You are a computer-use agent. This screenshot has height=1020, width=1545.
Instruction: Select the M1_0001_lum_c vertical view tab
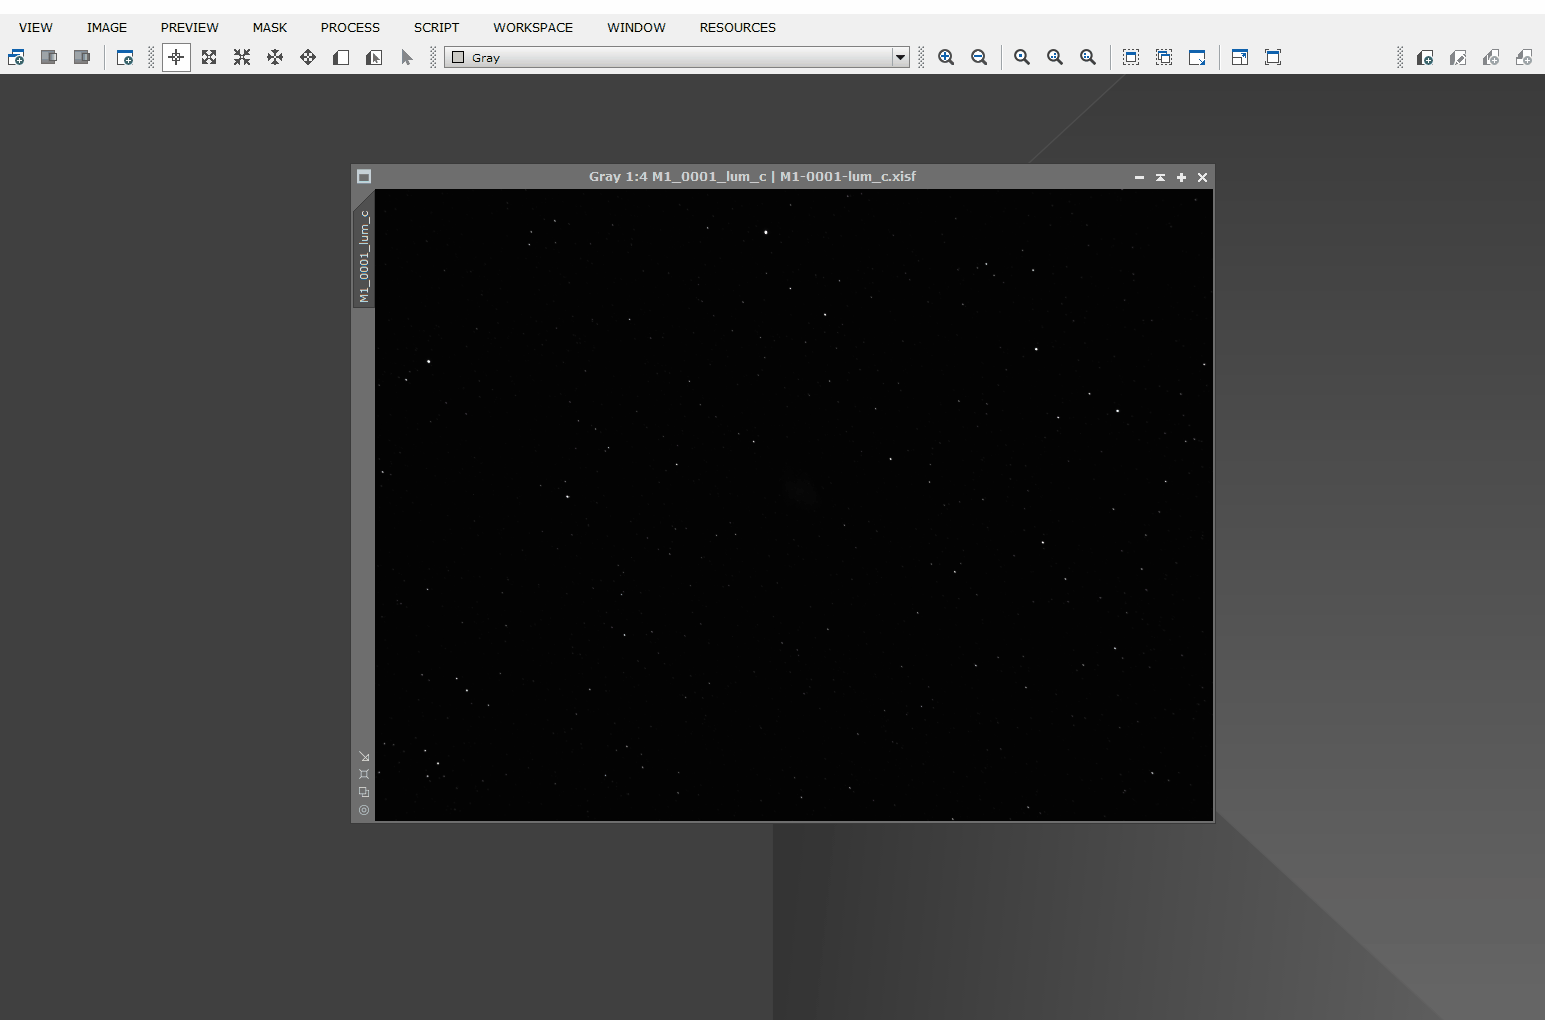click(x=364, y=256)
